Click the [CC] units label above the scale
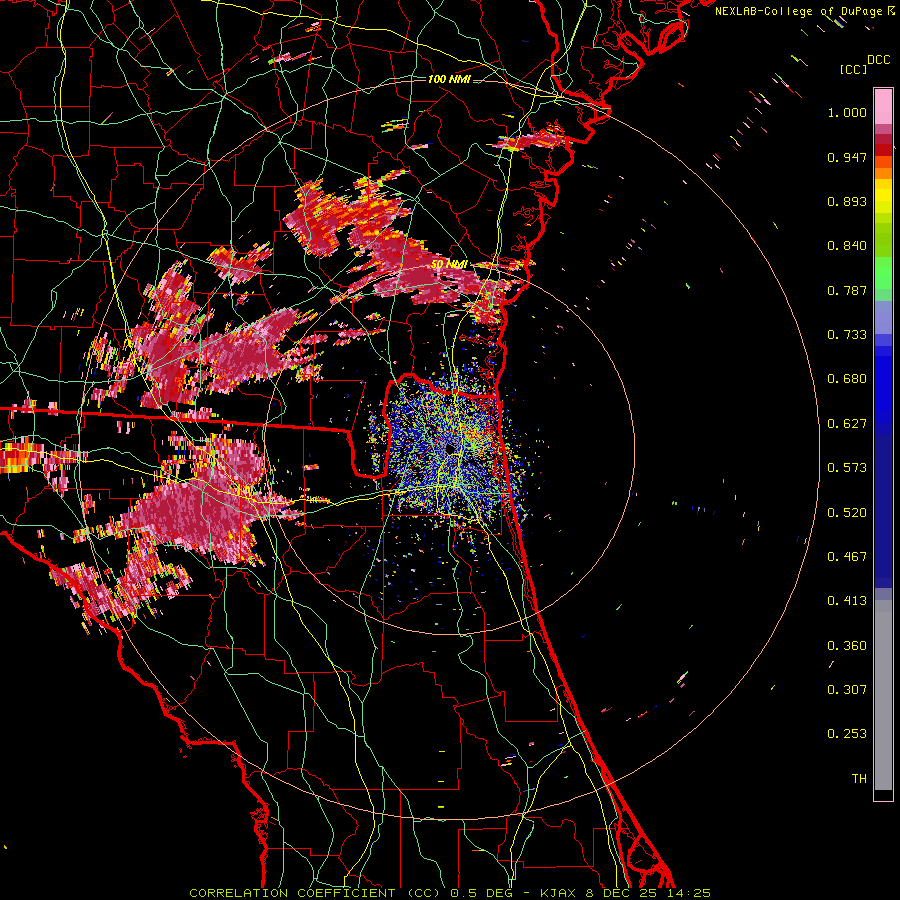 point(853,69)
